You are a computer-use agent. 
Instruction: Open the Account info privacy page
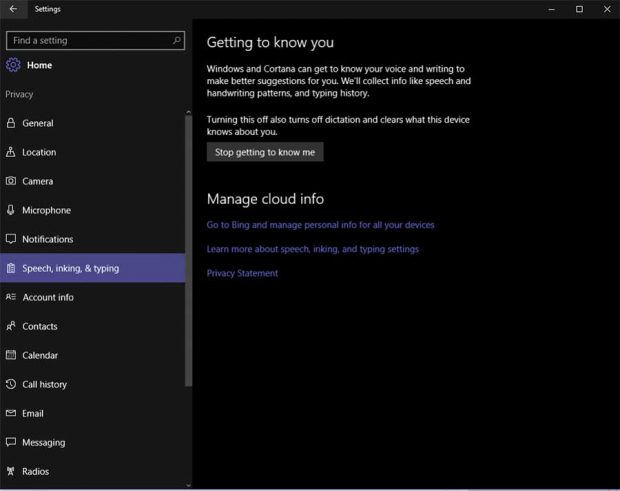pyautogui.click(x=47, y=297)
